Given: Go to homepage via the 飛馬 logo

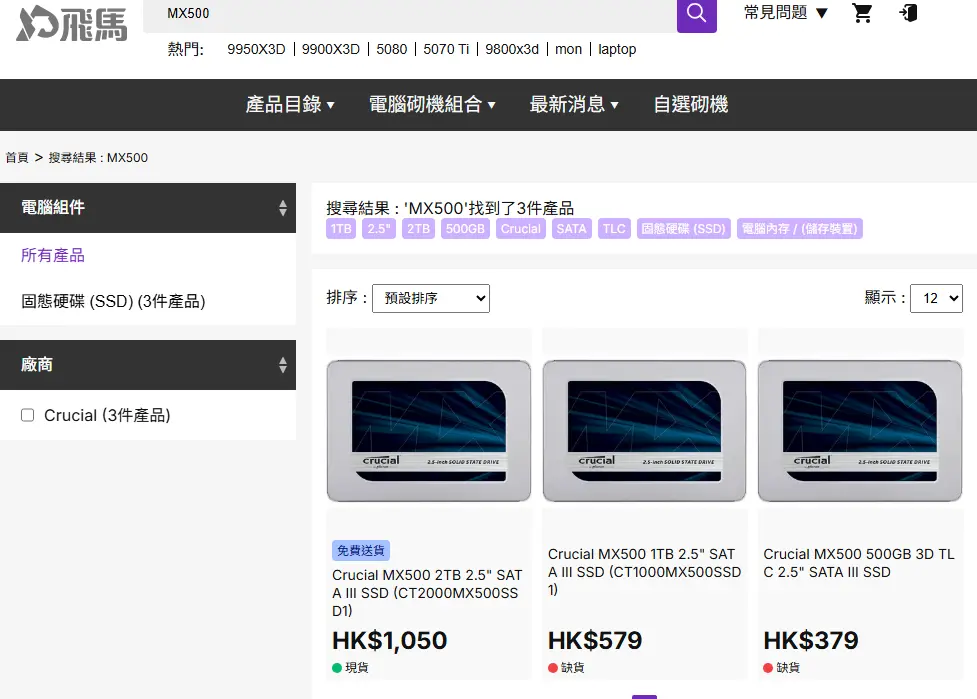Looking at the screenshot, I should point(72,24).
